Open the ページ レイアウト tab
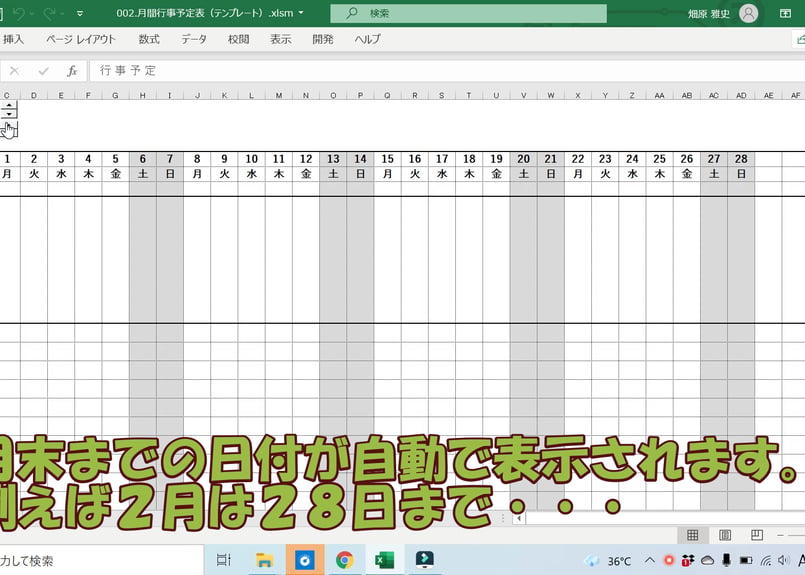Viewport: 805px width, 575px height. (x=81, y=40)
